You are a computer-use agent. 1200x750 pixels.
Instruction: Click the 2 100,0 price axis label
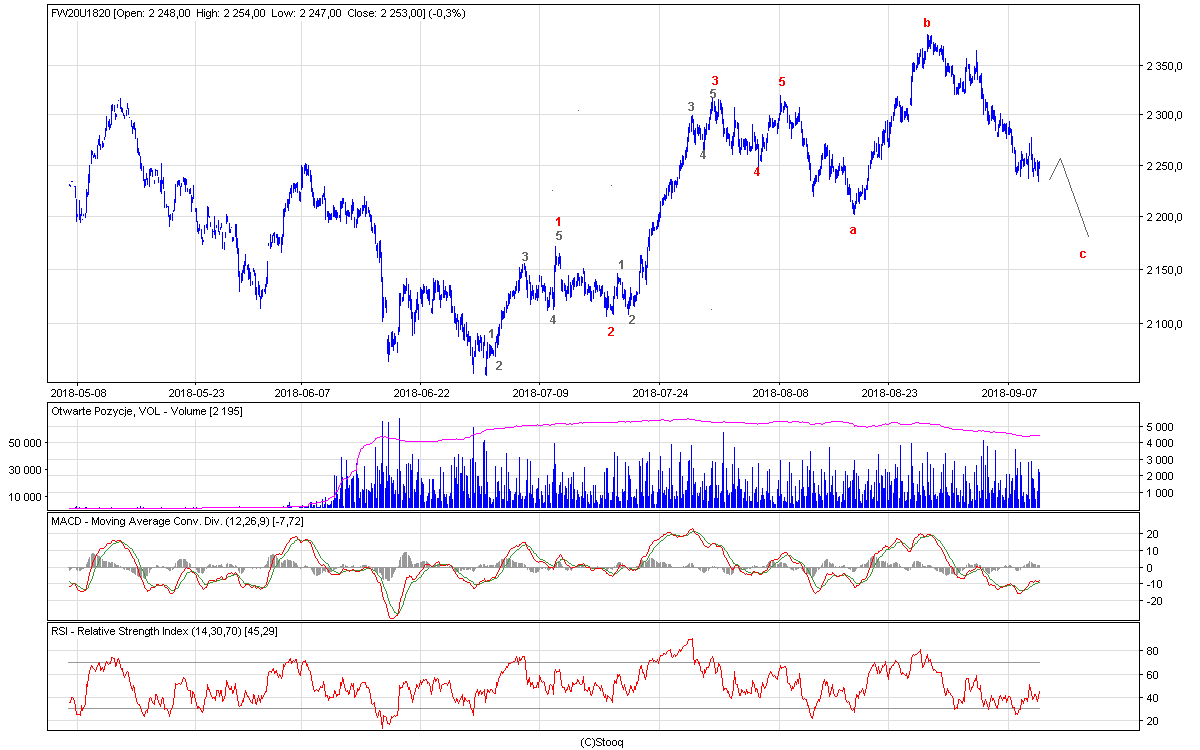[1163, 324]
